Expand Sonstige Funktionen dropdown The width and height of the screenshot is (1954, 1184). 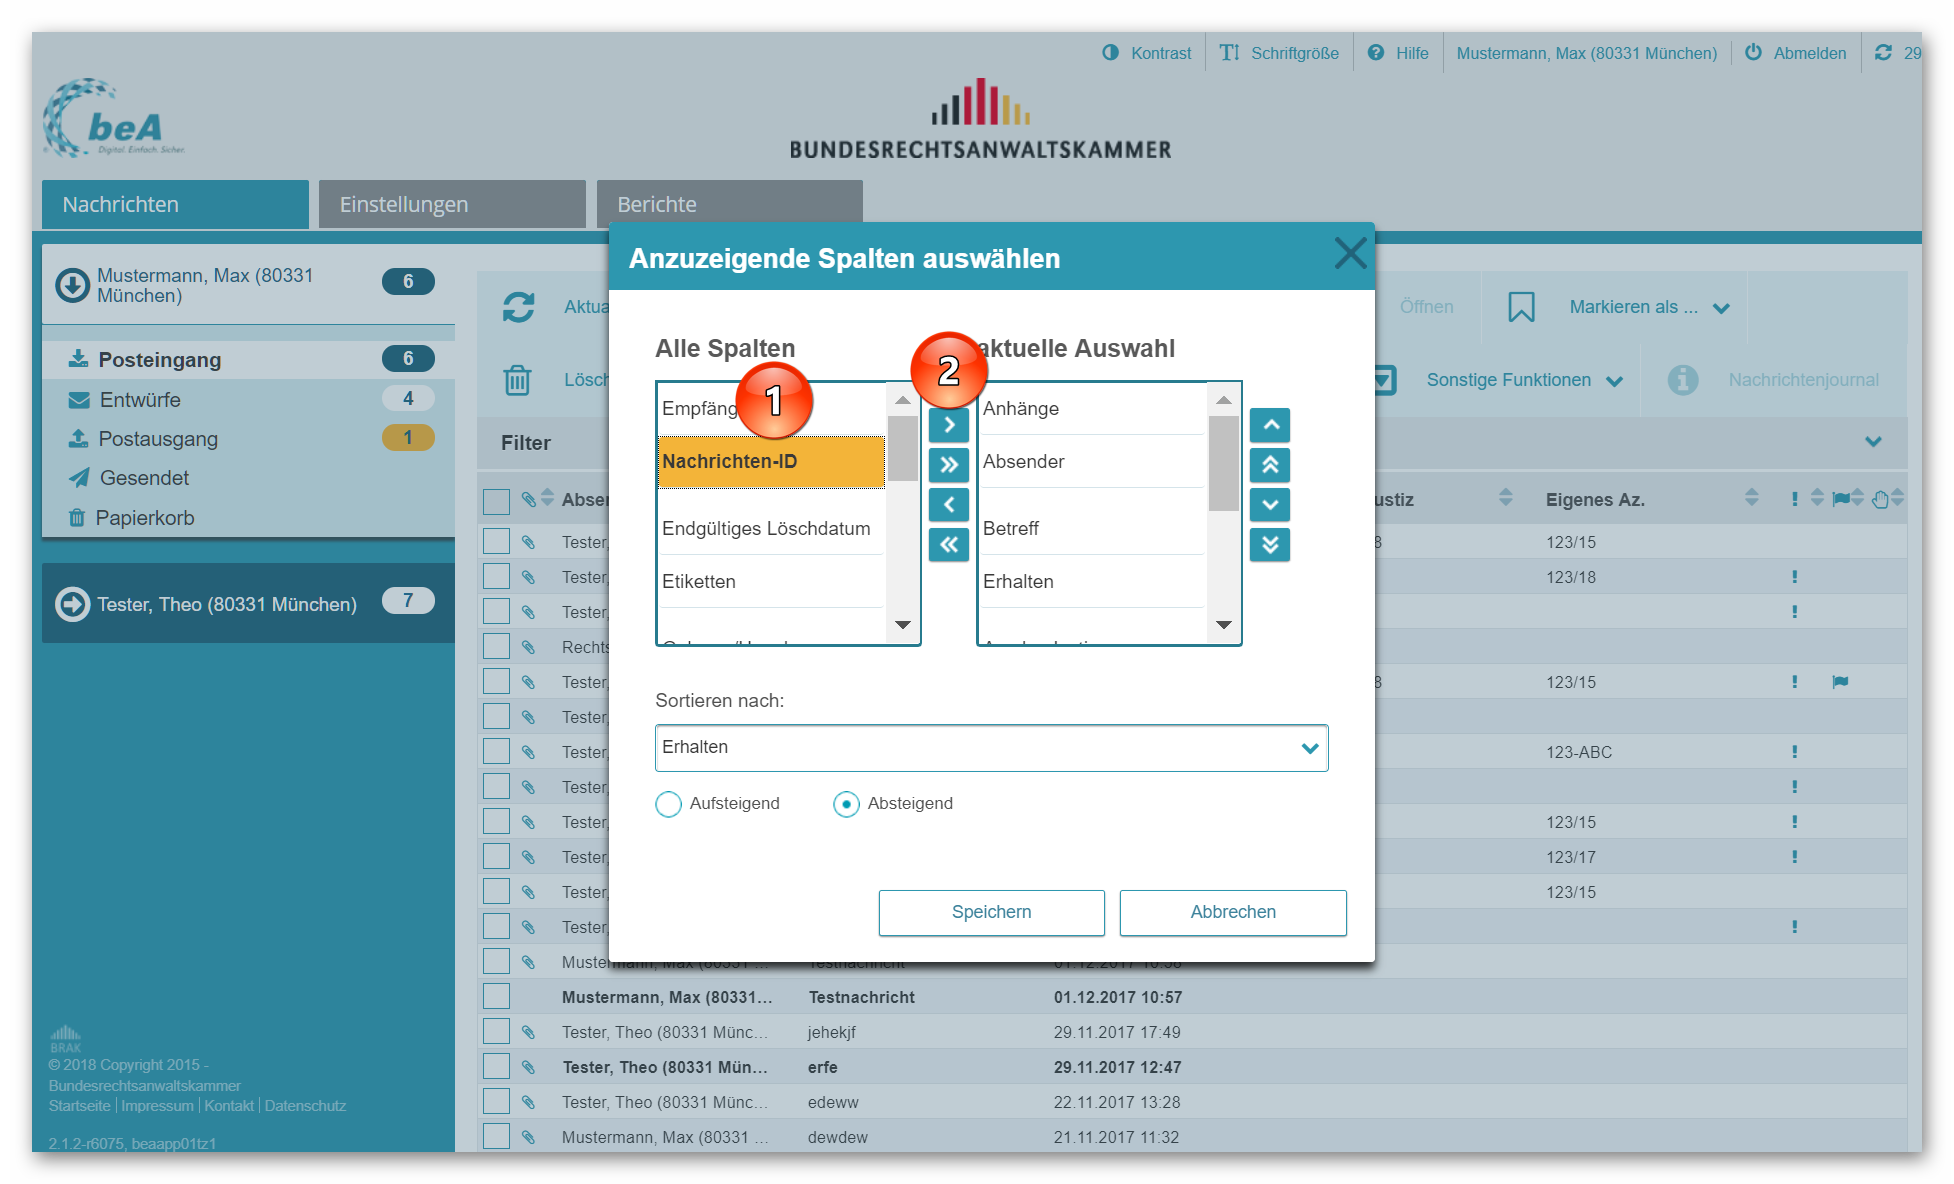1523,380
